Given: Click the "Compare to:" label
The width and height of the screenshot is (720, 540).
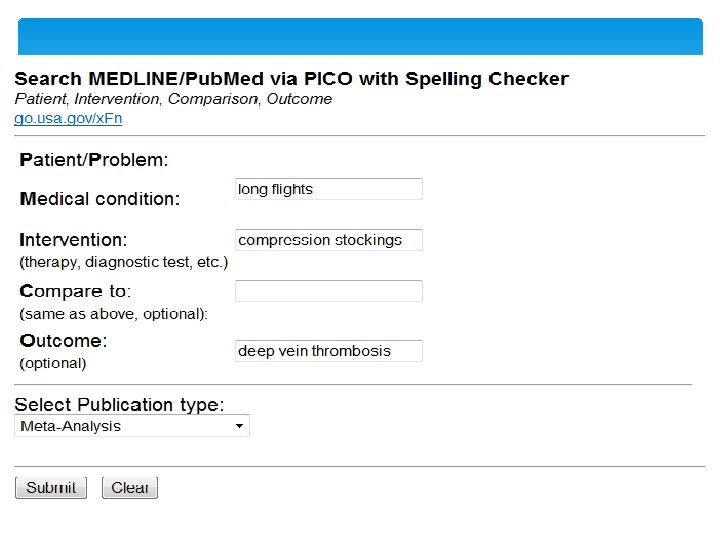Looking at the screenshot, I should [76, 292].
